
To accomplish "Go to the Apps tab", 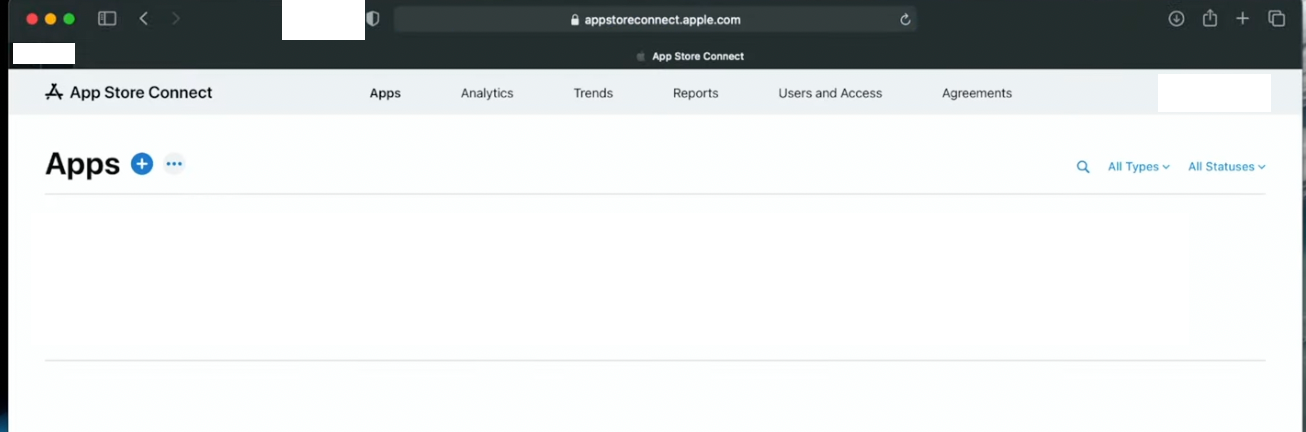I will tap(385, 93).
